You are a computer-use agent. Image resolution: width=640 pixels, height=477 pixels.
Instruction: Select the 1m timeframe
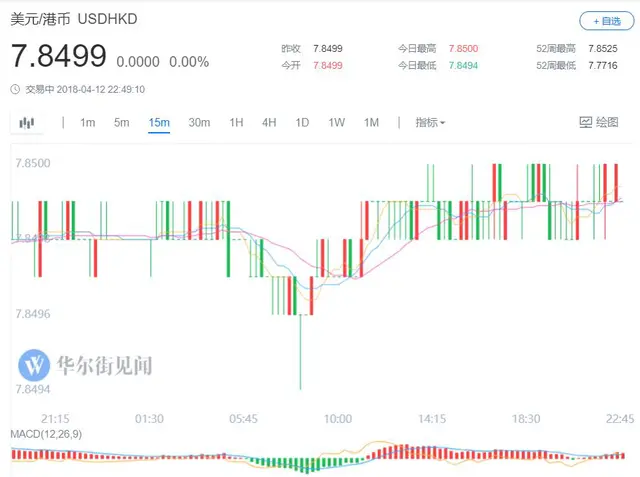[x=88, y=122]
